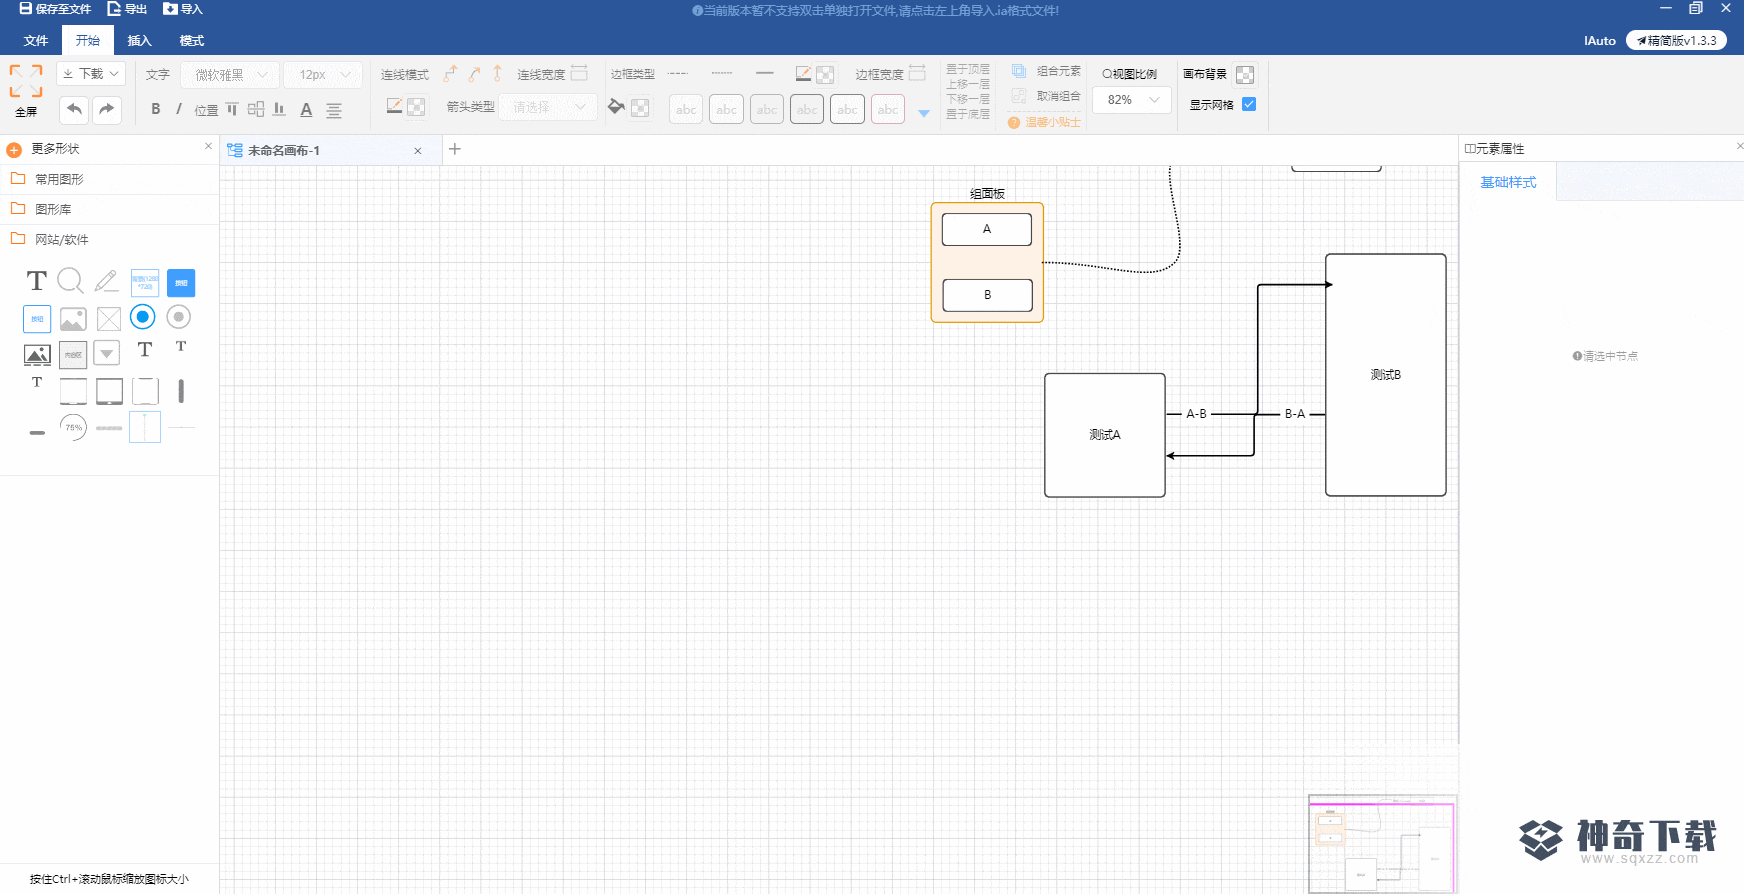Viewport: 1744px width, 894px height.
Task: Click the 取消组合 ungroup icon
Action: (x=1019, y=96)
